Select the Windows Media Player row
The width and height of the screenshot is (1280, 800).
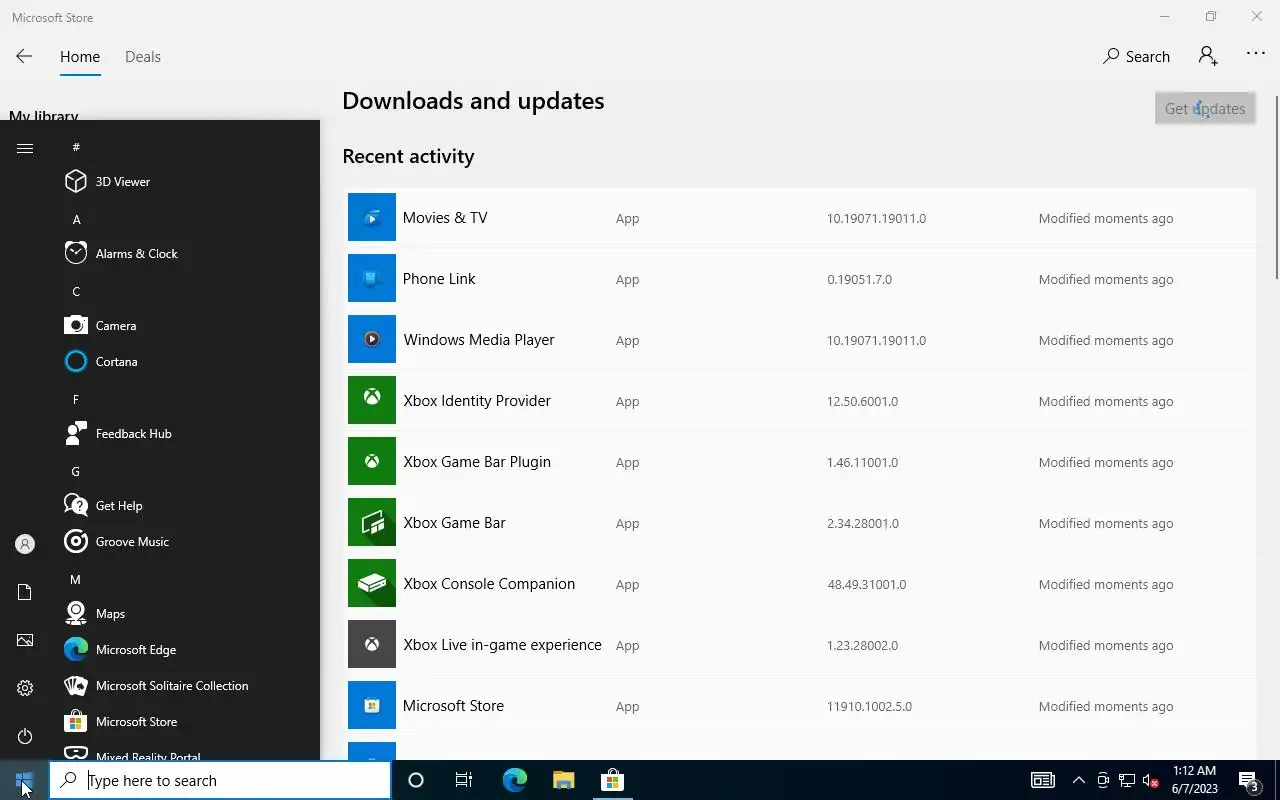[800, 340]
